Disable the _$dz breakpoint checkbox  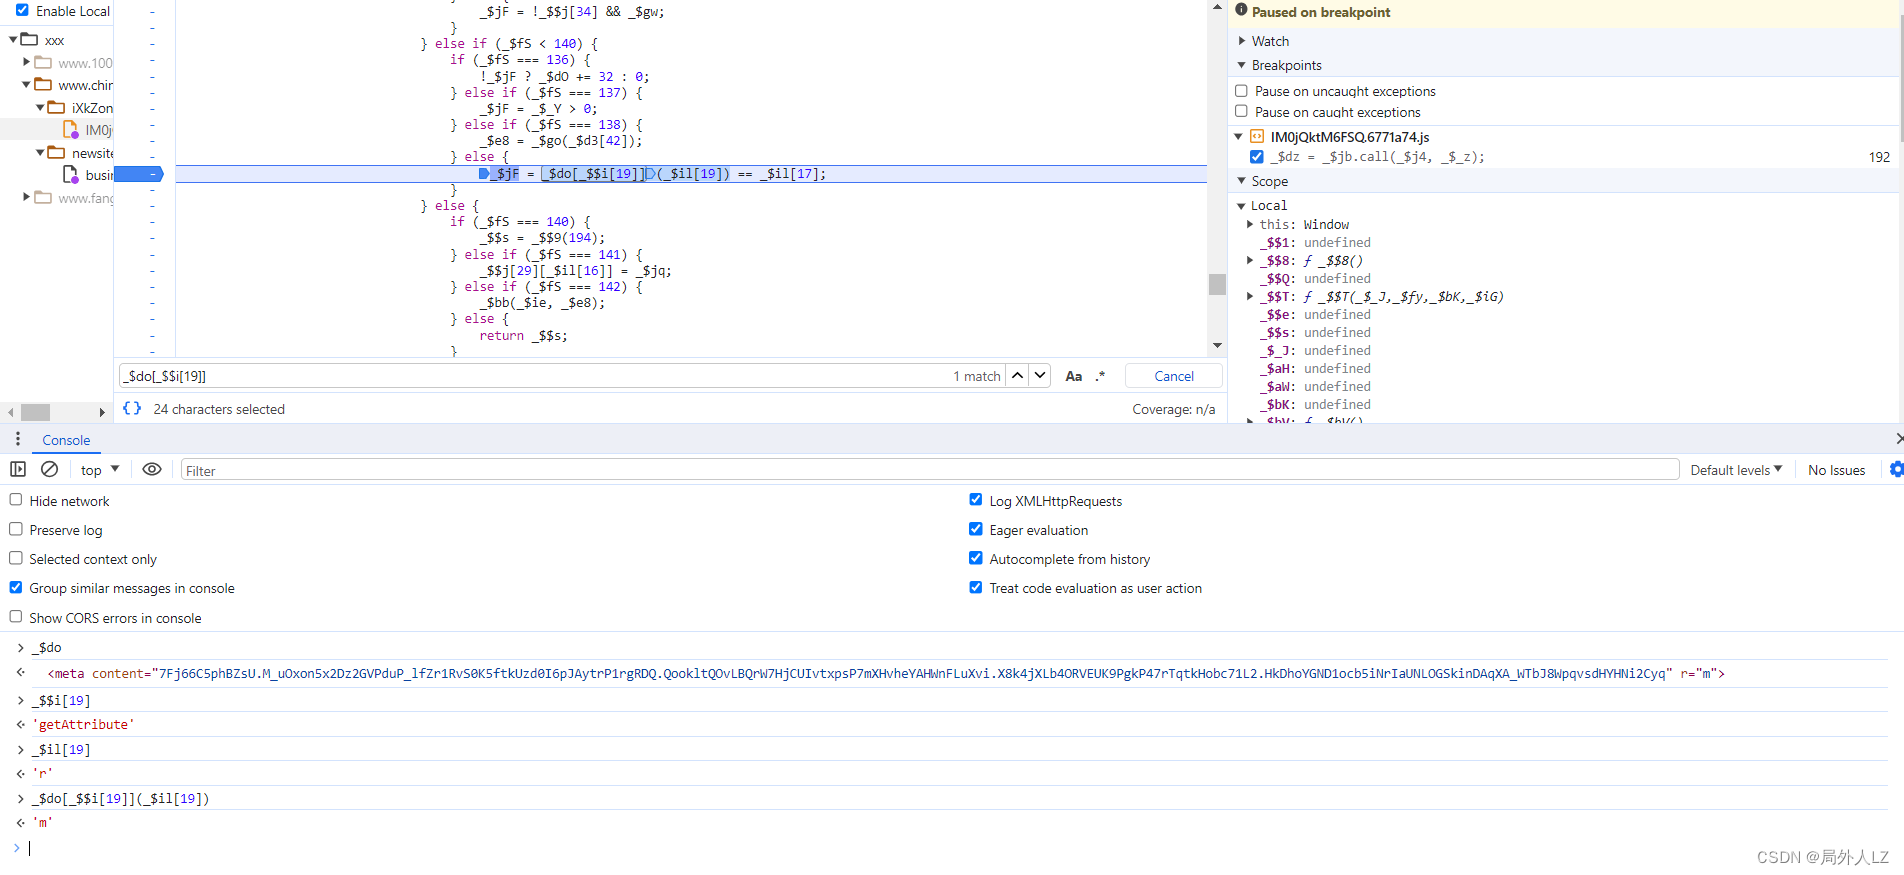click(1257, 156)
